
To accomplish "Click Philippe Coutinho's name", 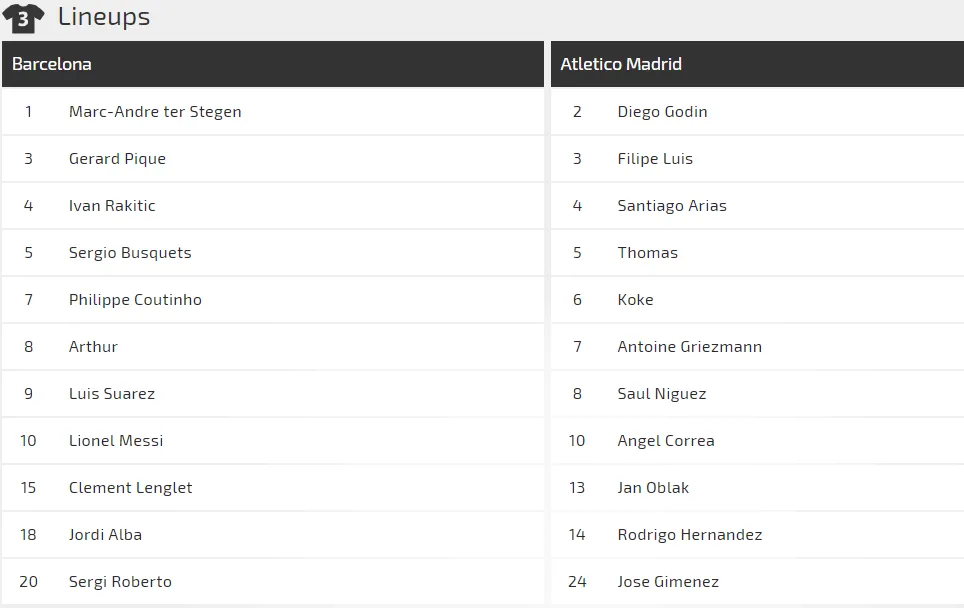I will [x=135, y=300].
